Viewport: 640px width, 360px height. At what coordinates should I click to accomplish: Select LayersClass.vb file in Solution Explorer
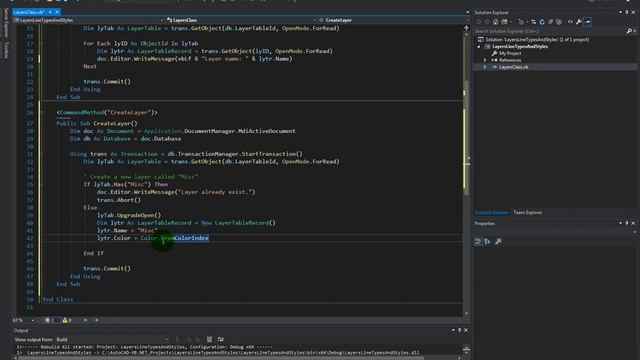click(x=513, y=67)
